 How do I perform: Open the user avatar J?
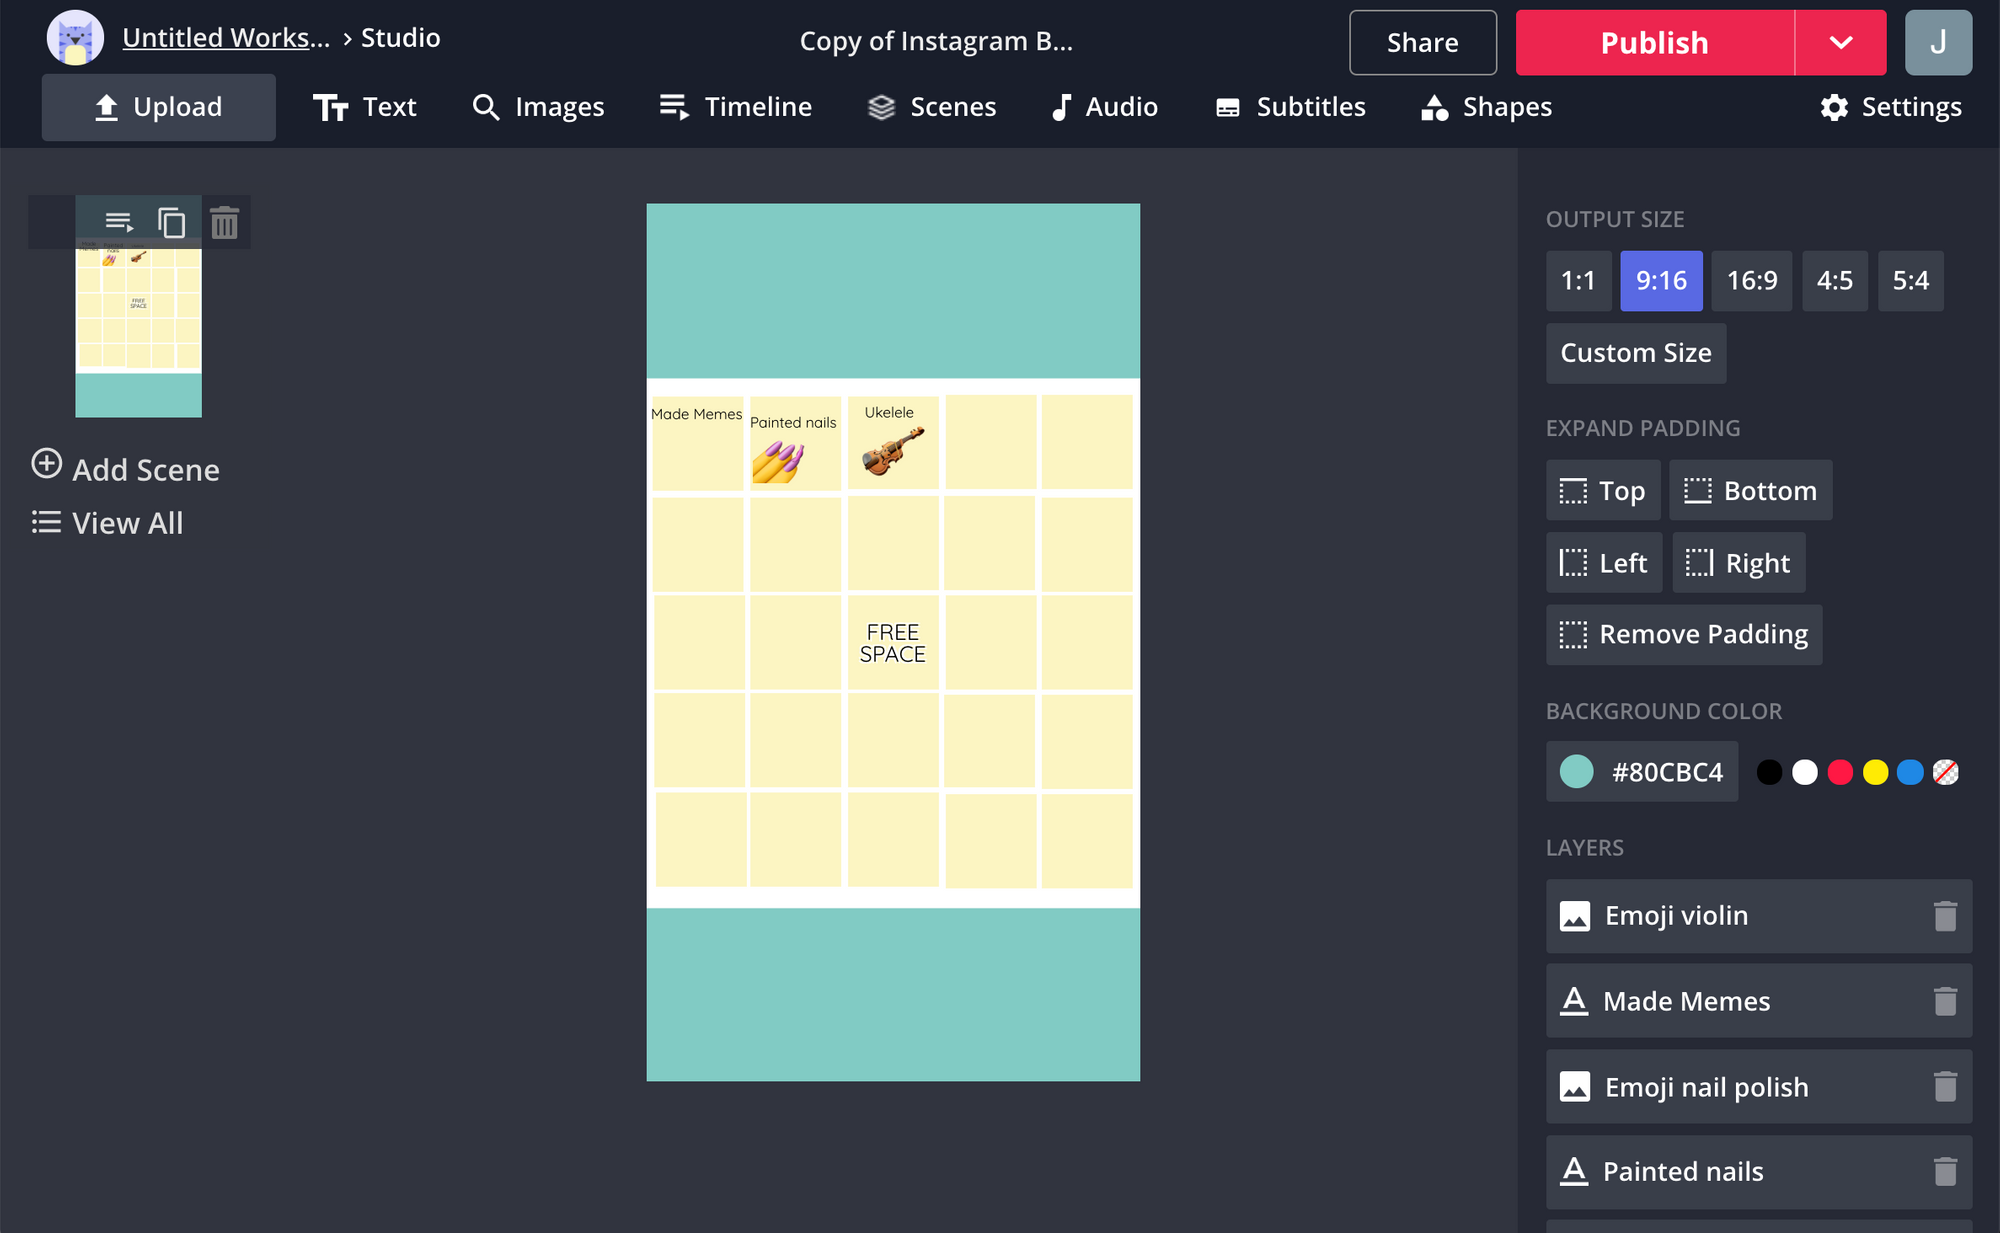1937,43
